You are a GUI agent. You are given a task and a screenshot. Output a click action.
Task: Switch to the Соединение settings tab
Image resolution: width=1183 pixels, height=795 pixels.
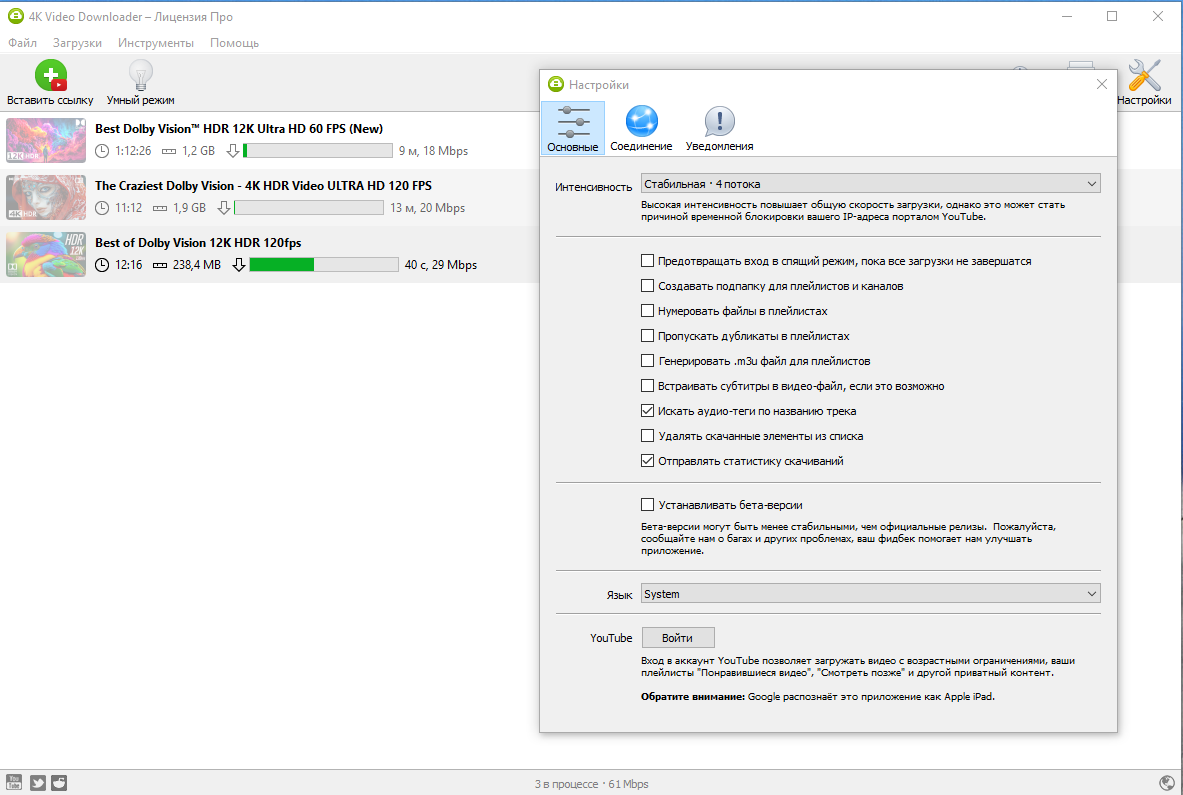[641, 128]
